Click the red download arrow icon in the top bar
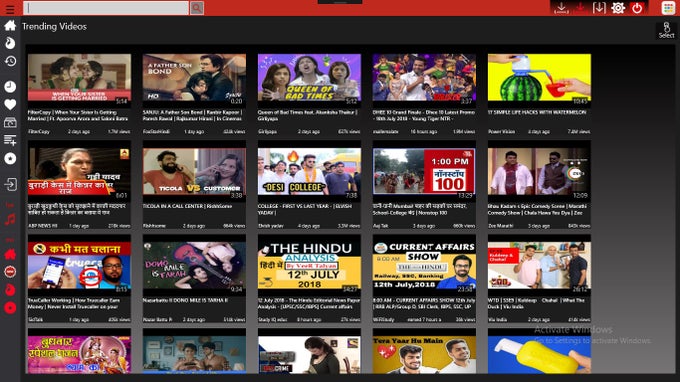Viewport: 680px width, 382px height. tap(580, 8)
